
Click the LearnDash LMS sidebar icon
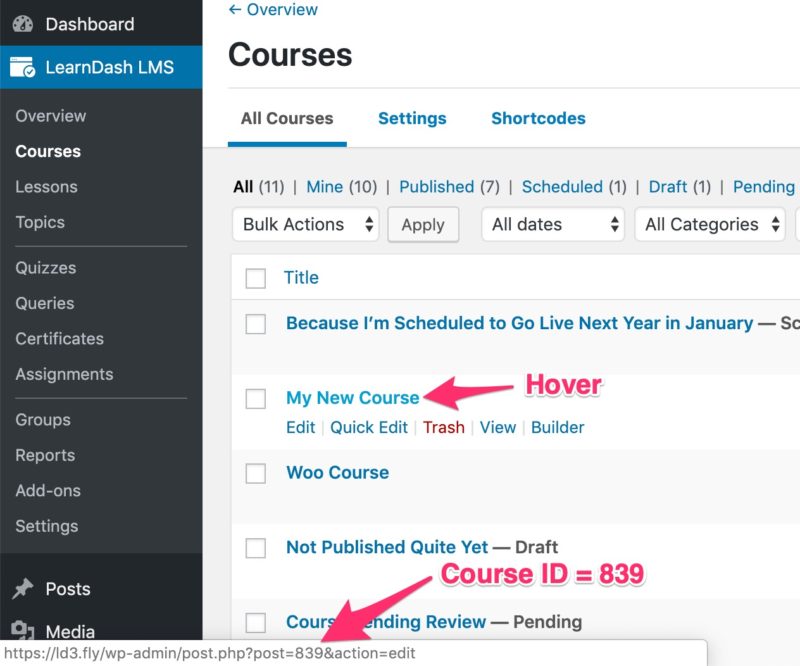click(x=22, y=68)
